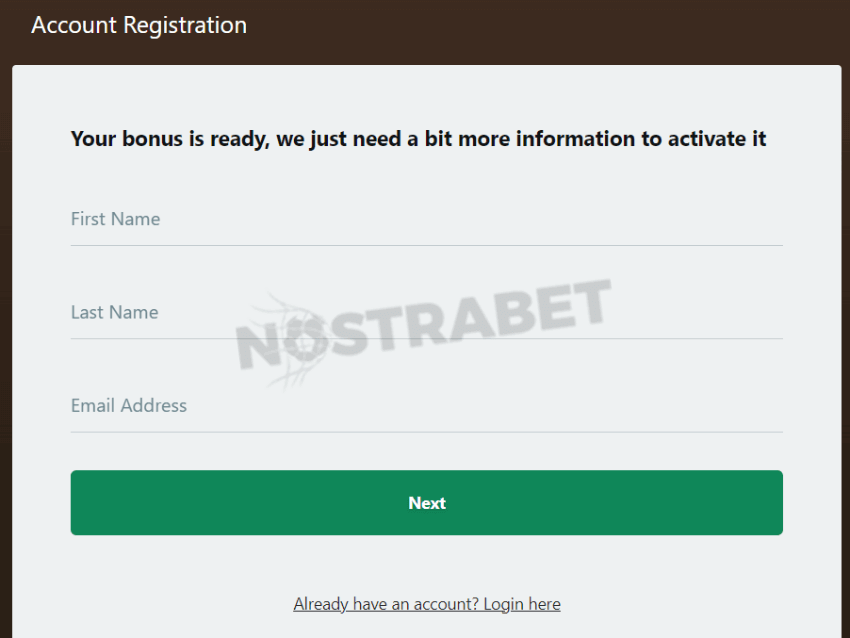Click the "Already have an account?" text
The image size is (850, 638).
386,604
